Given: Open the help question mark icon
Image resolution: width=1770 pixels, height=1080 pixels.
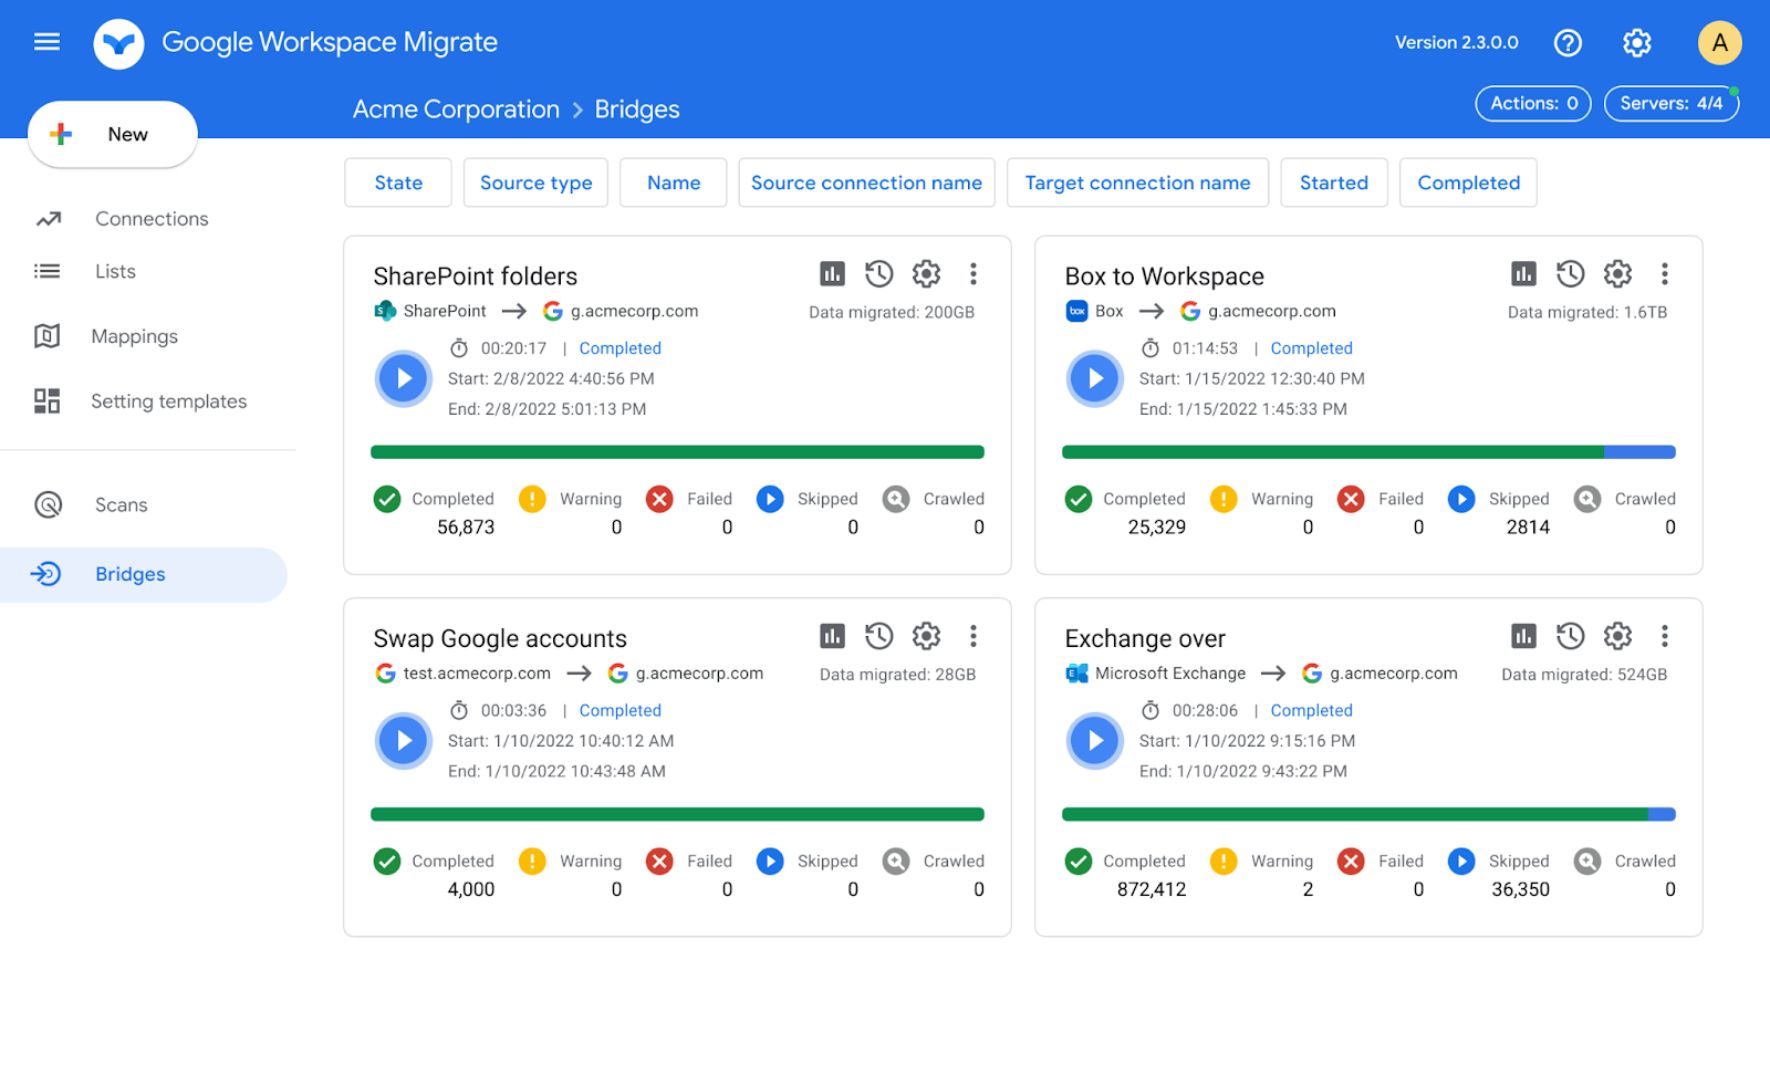Looking at the screenshot, I should (x=1567, y=43).
